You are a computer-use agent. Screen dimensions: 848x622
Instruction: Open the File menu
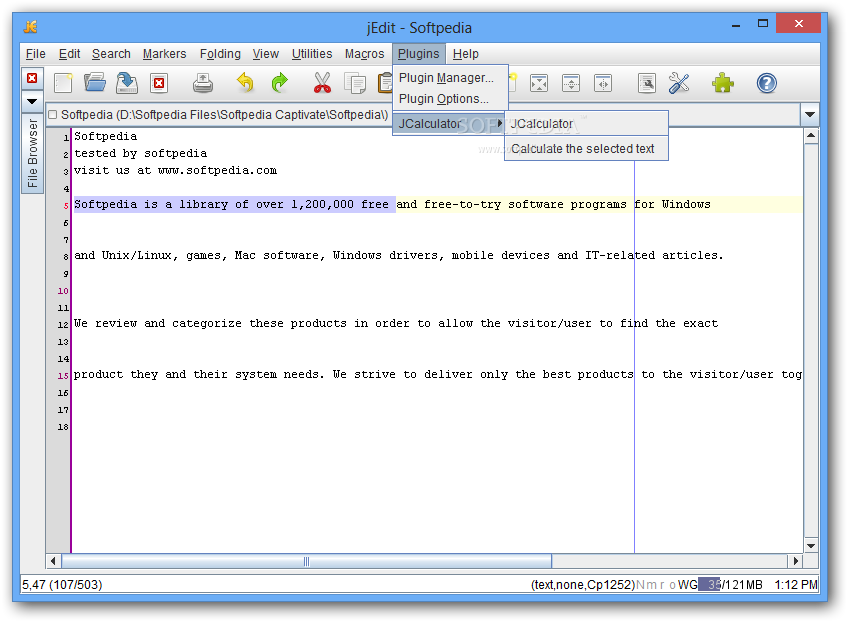(36, 54)
